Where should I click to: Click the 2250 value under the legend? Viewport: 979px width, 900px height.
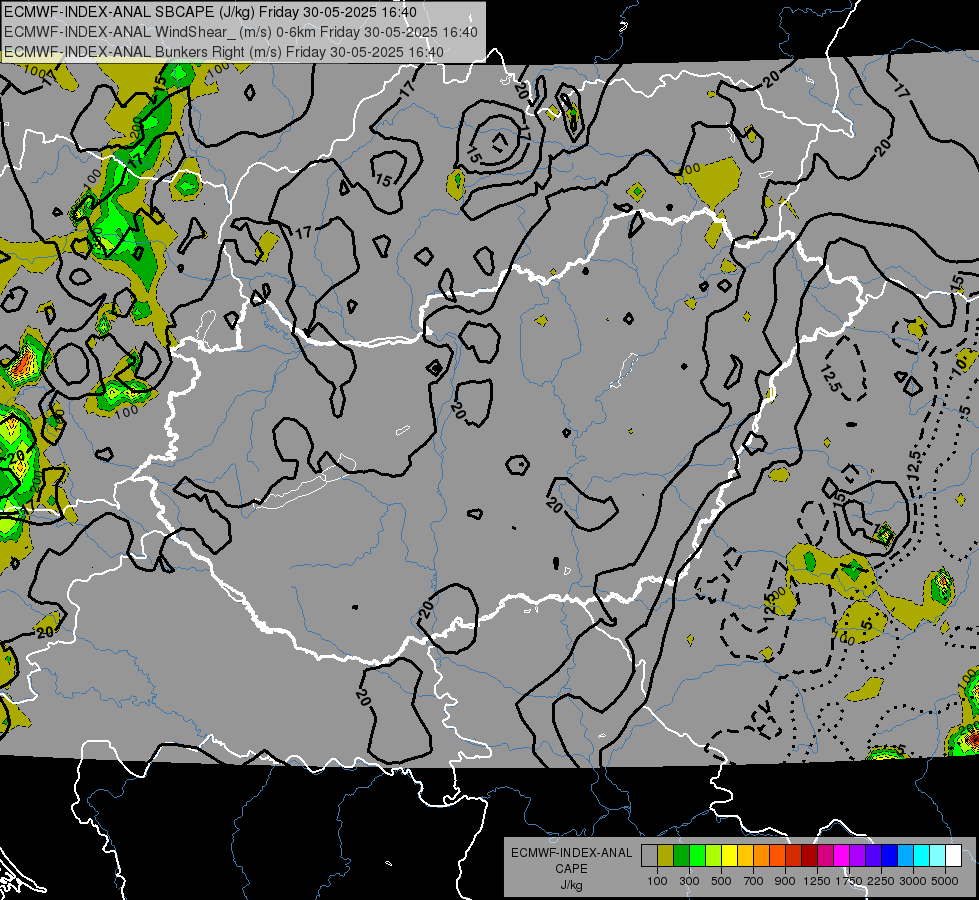(x=881, y=881)
